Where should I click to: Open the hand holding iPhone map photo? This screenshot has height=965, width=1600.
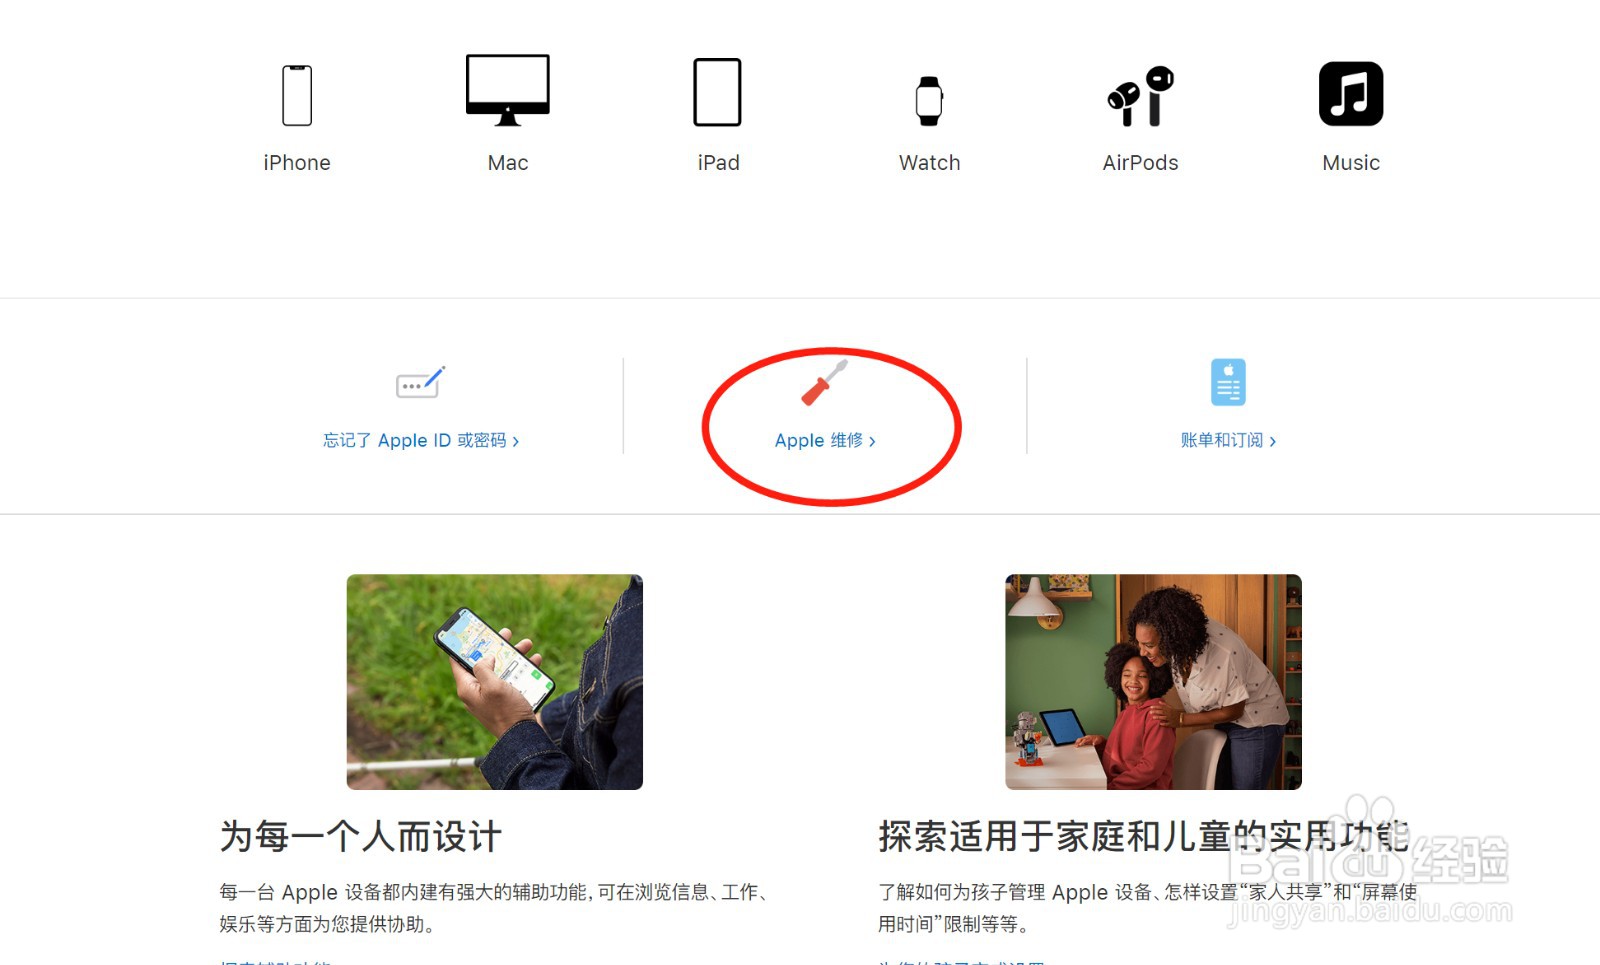tap(495, 682)
